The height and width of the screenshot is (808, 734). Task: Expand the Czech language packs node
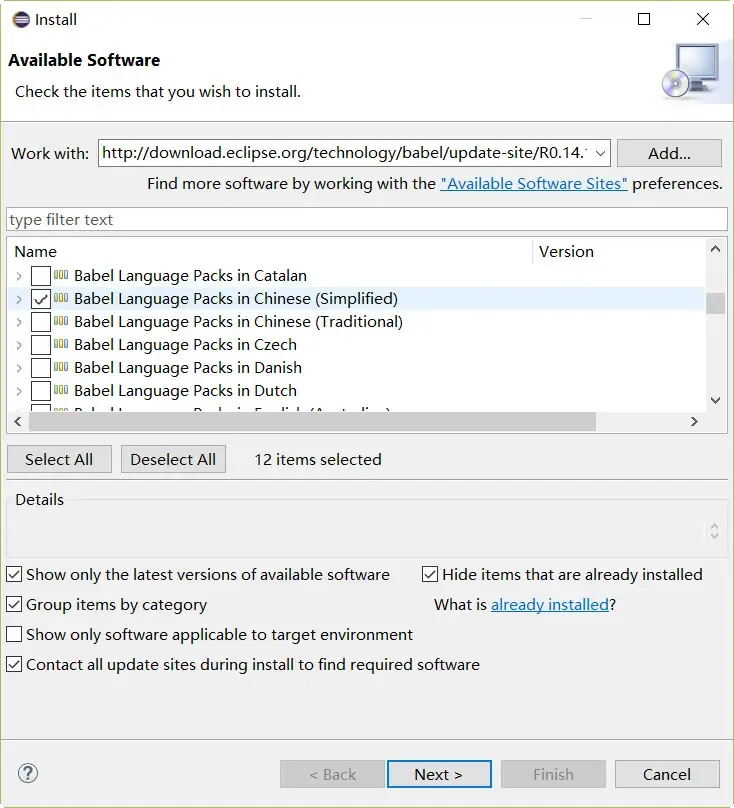point(19,345)
